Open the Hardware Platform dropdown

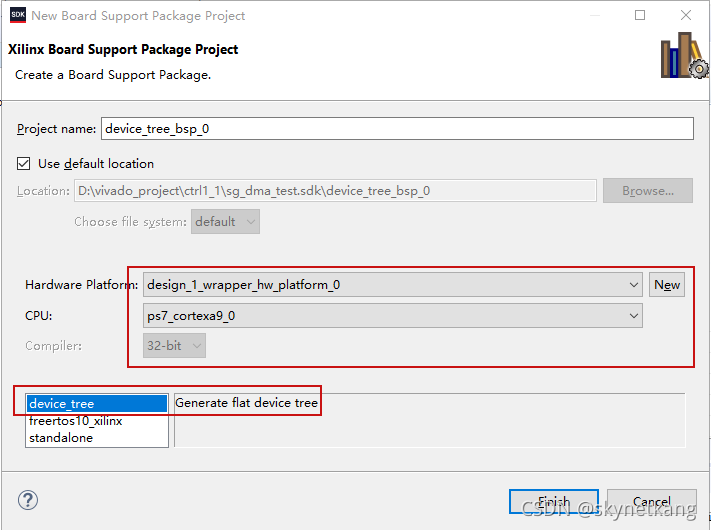tap(393, 285)
